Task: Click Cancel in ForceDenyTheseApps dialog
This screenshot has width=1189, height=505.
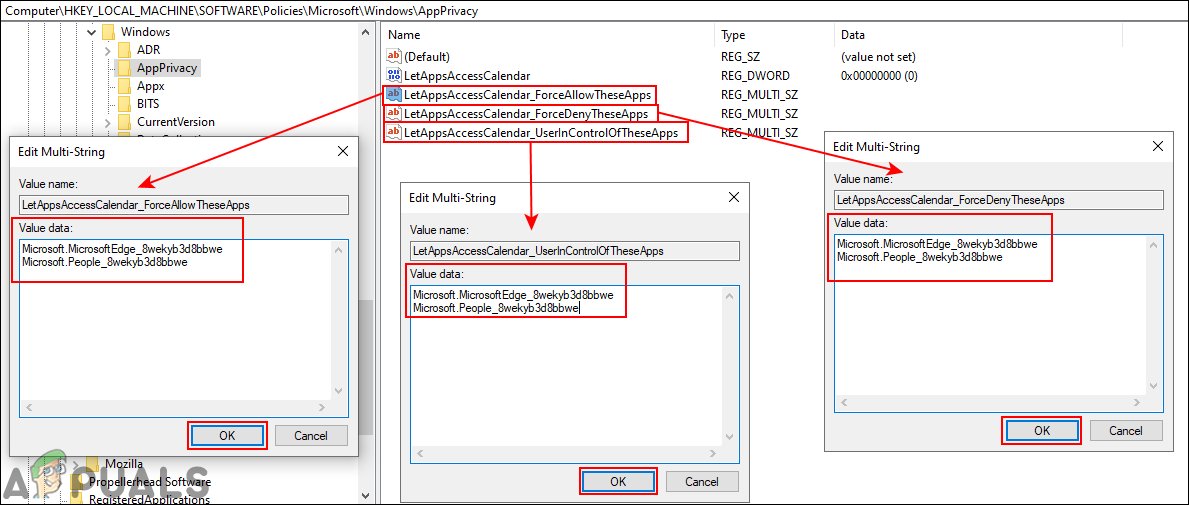Action: click(x=1125, y=430)
